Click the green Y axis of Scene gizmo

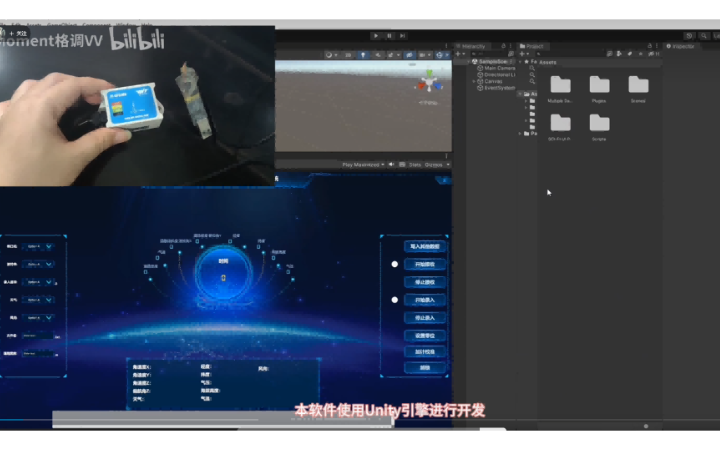click(429, 73)
